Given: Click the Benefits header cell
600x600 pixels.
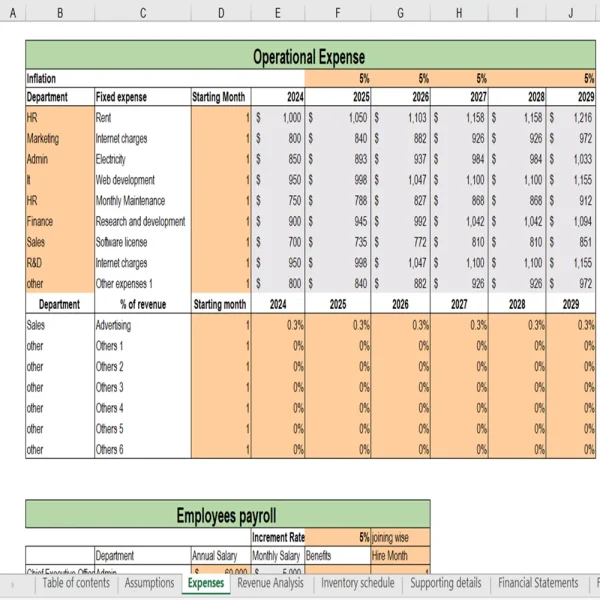Looking at the screenshot, I should 338,555.
